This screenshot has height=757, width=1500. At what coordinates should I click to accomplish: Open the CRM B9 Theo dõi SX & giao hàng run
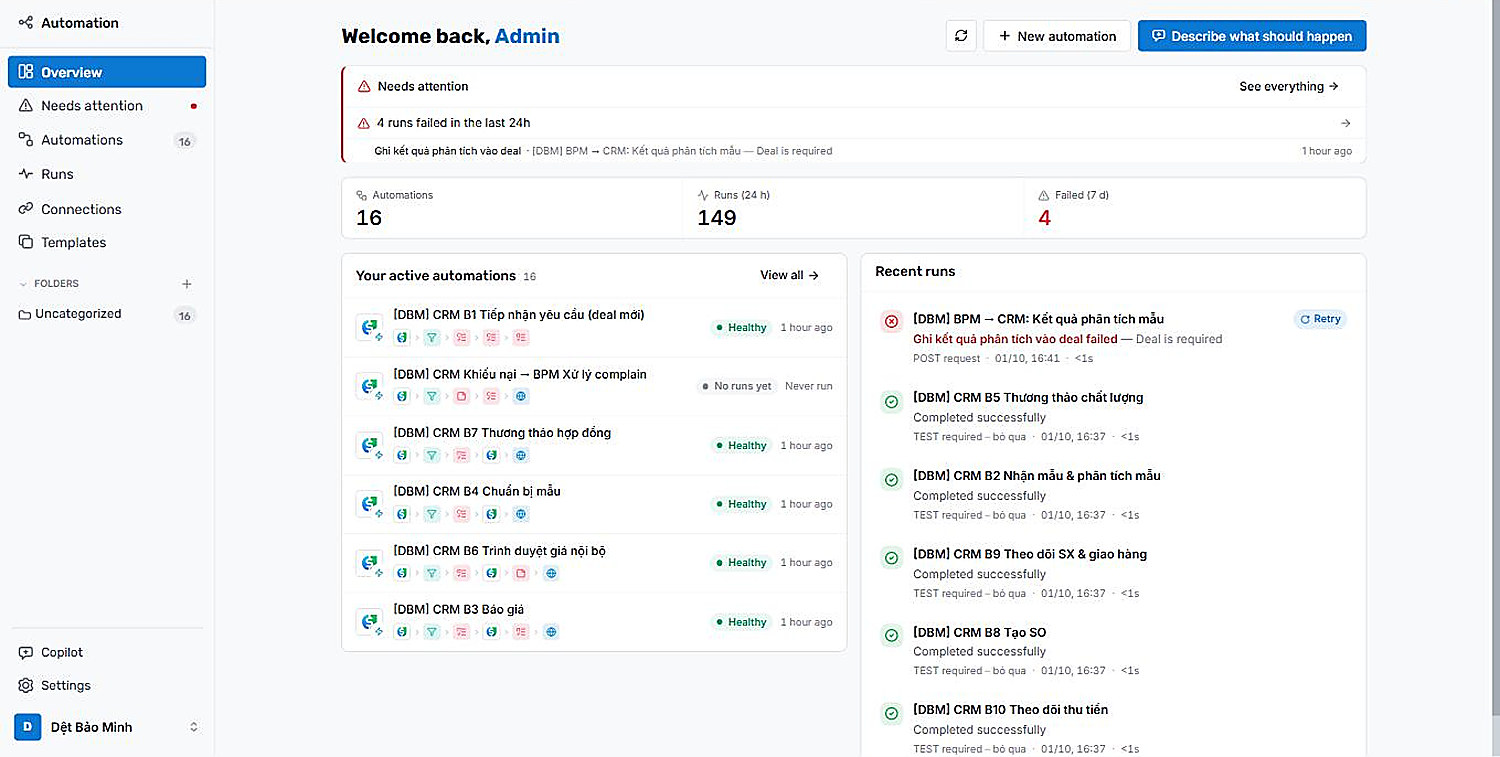click(x=1113, y=573)
